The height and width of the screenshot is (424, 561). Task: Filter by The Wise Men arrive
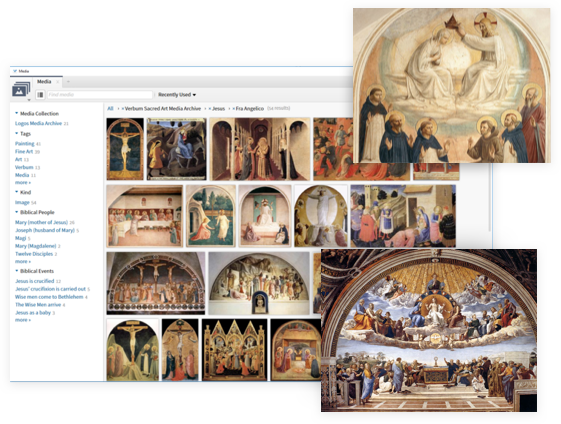(x=38, y=304)
